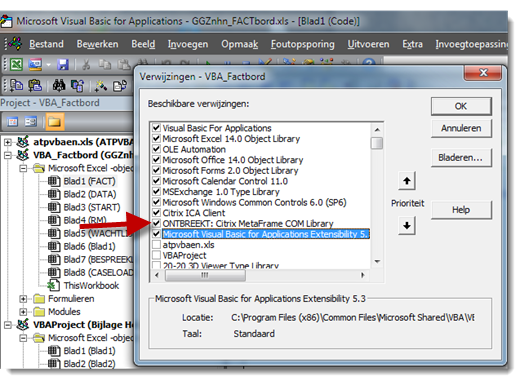Collapse Microsoft Excel-objecten under VBAProject
The image size is (520, 381).
pos(23,338)
